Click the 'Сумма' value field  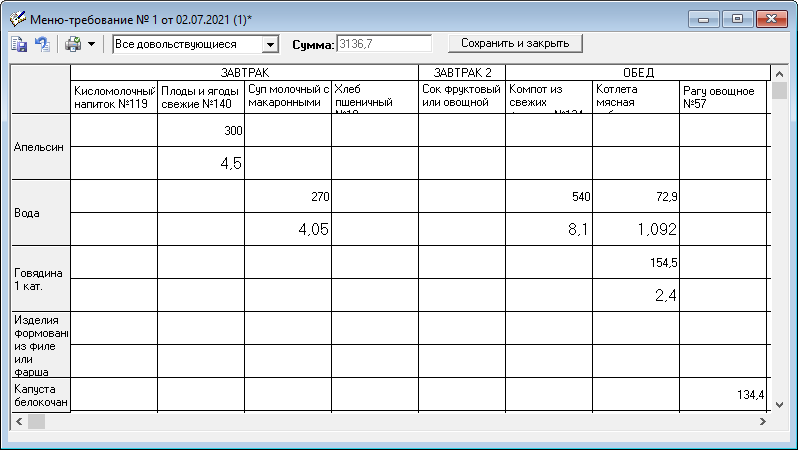(x=384, y=44)
